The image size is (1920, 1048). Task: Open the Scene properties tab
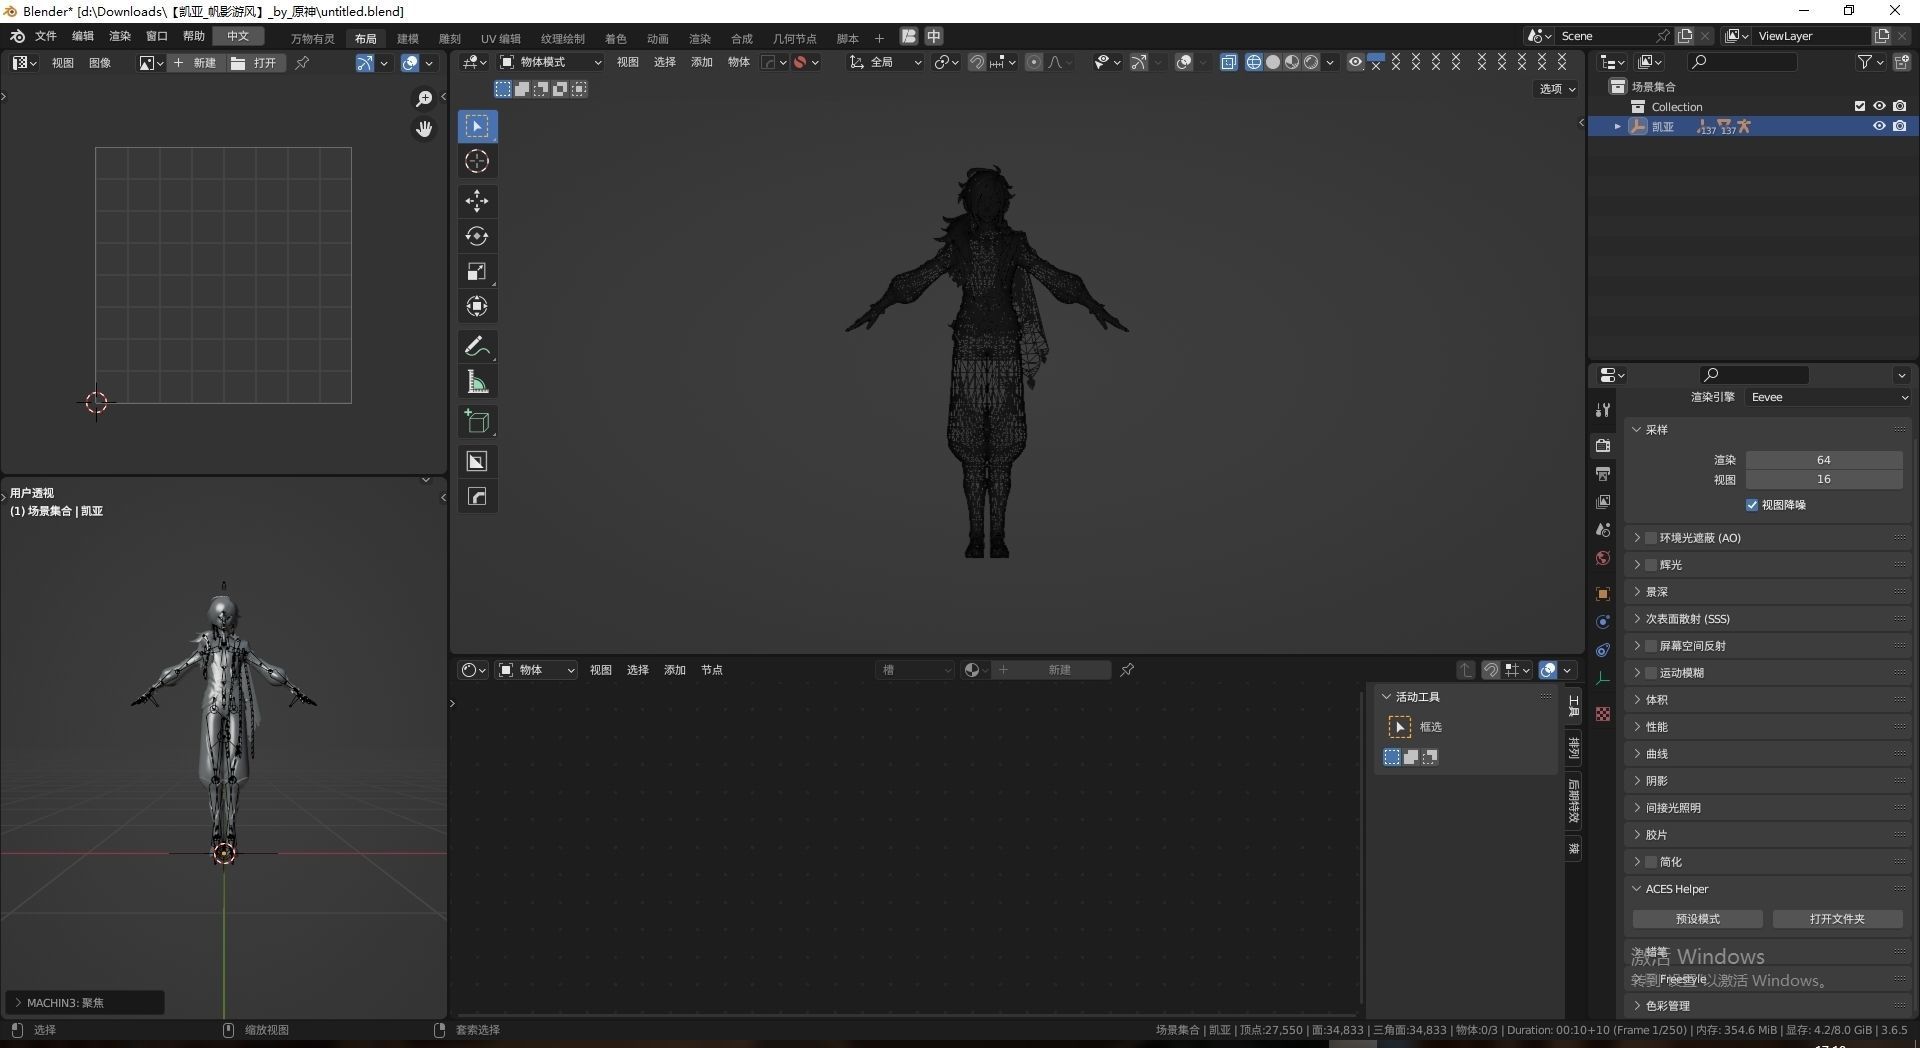1603,529
